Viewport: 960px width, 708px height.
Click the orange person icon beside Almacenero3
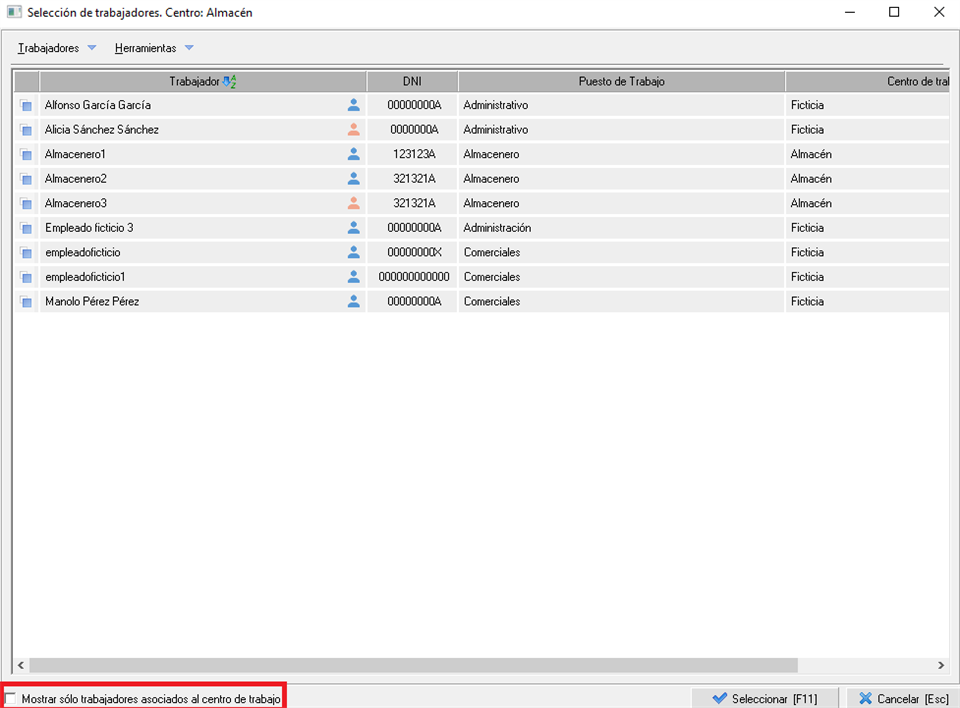pyautogui.click(x=353, y=203)
